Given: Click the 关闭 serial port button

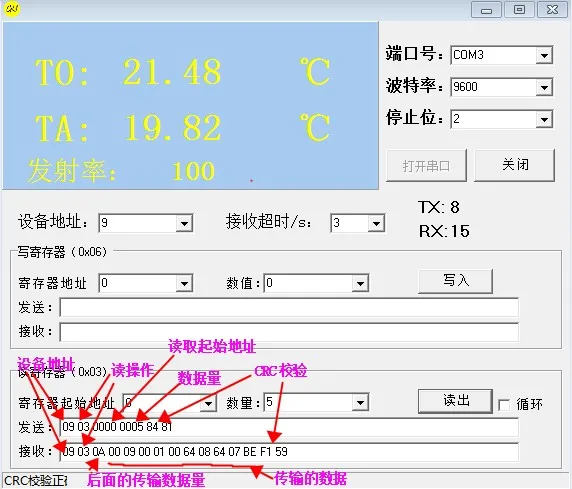Looking at the screenshot, I should [515, 165].
